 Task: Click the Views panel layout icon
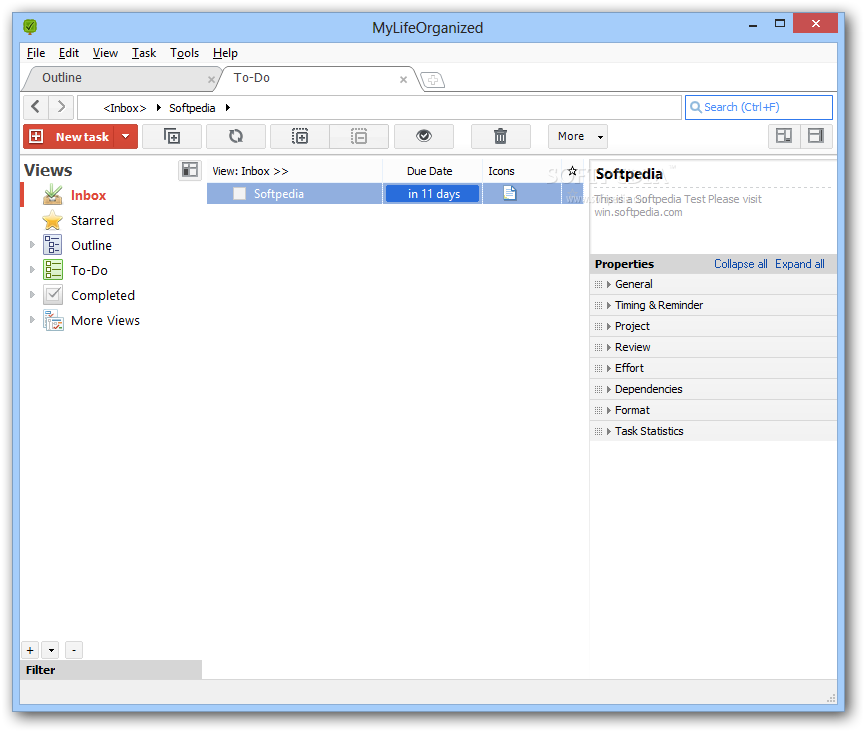pos(190,170)
